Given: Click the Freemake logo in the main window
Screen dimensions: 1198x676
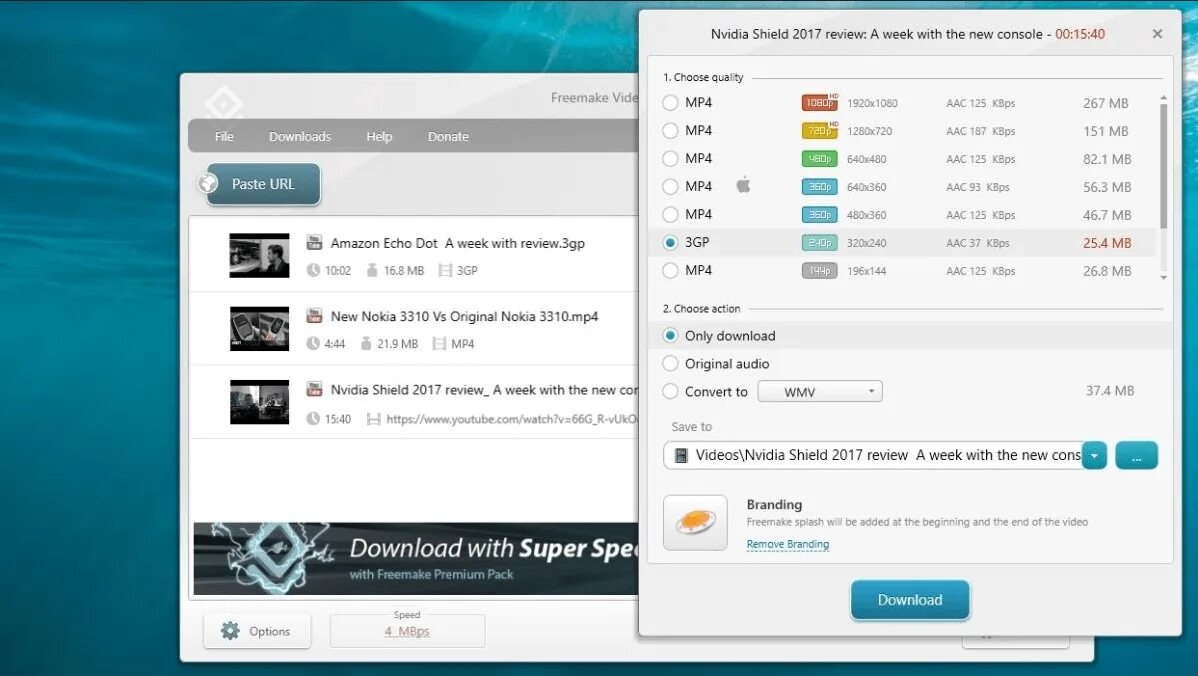Looking at the screenshot, I should [x=224, y=104].
